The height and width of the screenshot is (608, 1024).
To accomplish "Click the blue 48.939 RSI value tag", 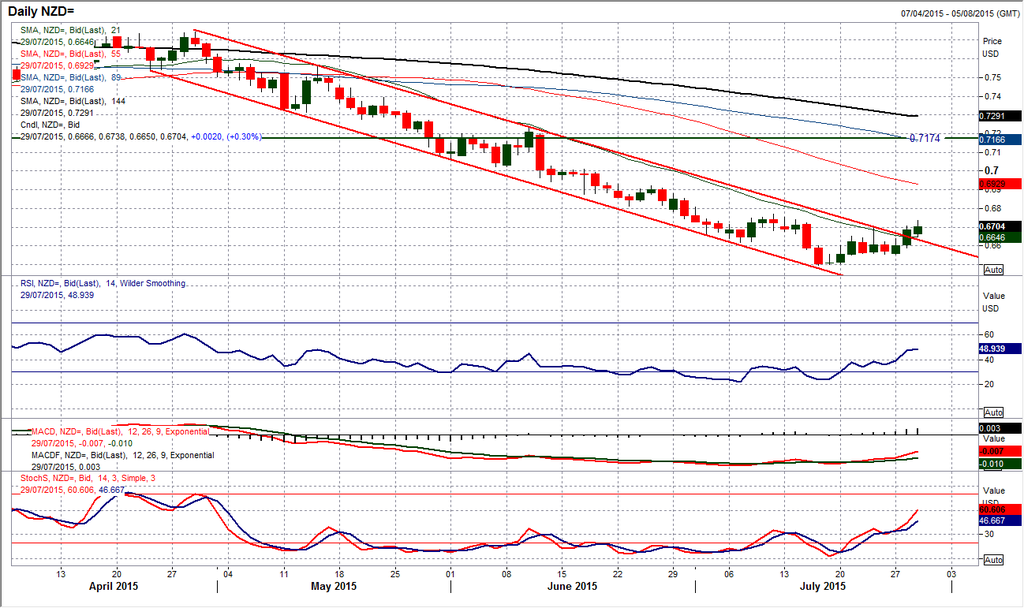I will pyautogui.click(x=1000, y=349).
